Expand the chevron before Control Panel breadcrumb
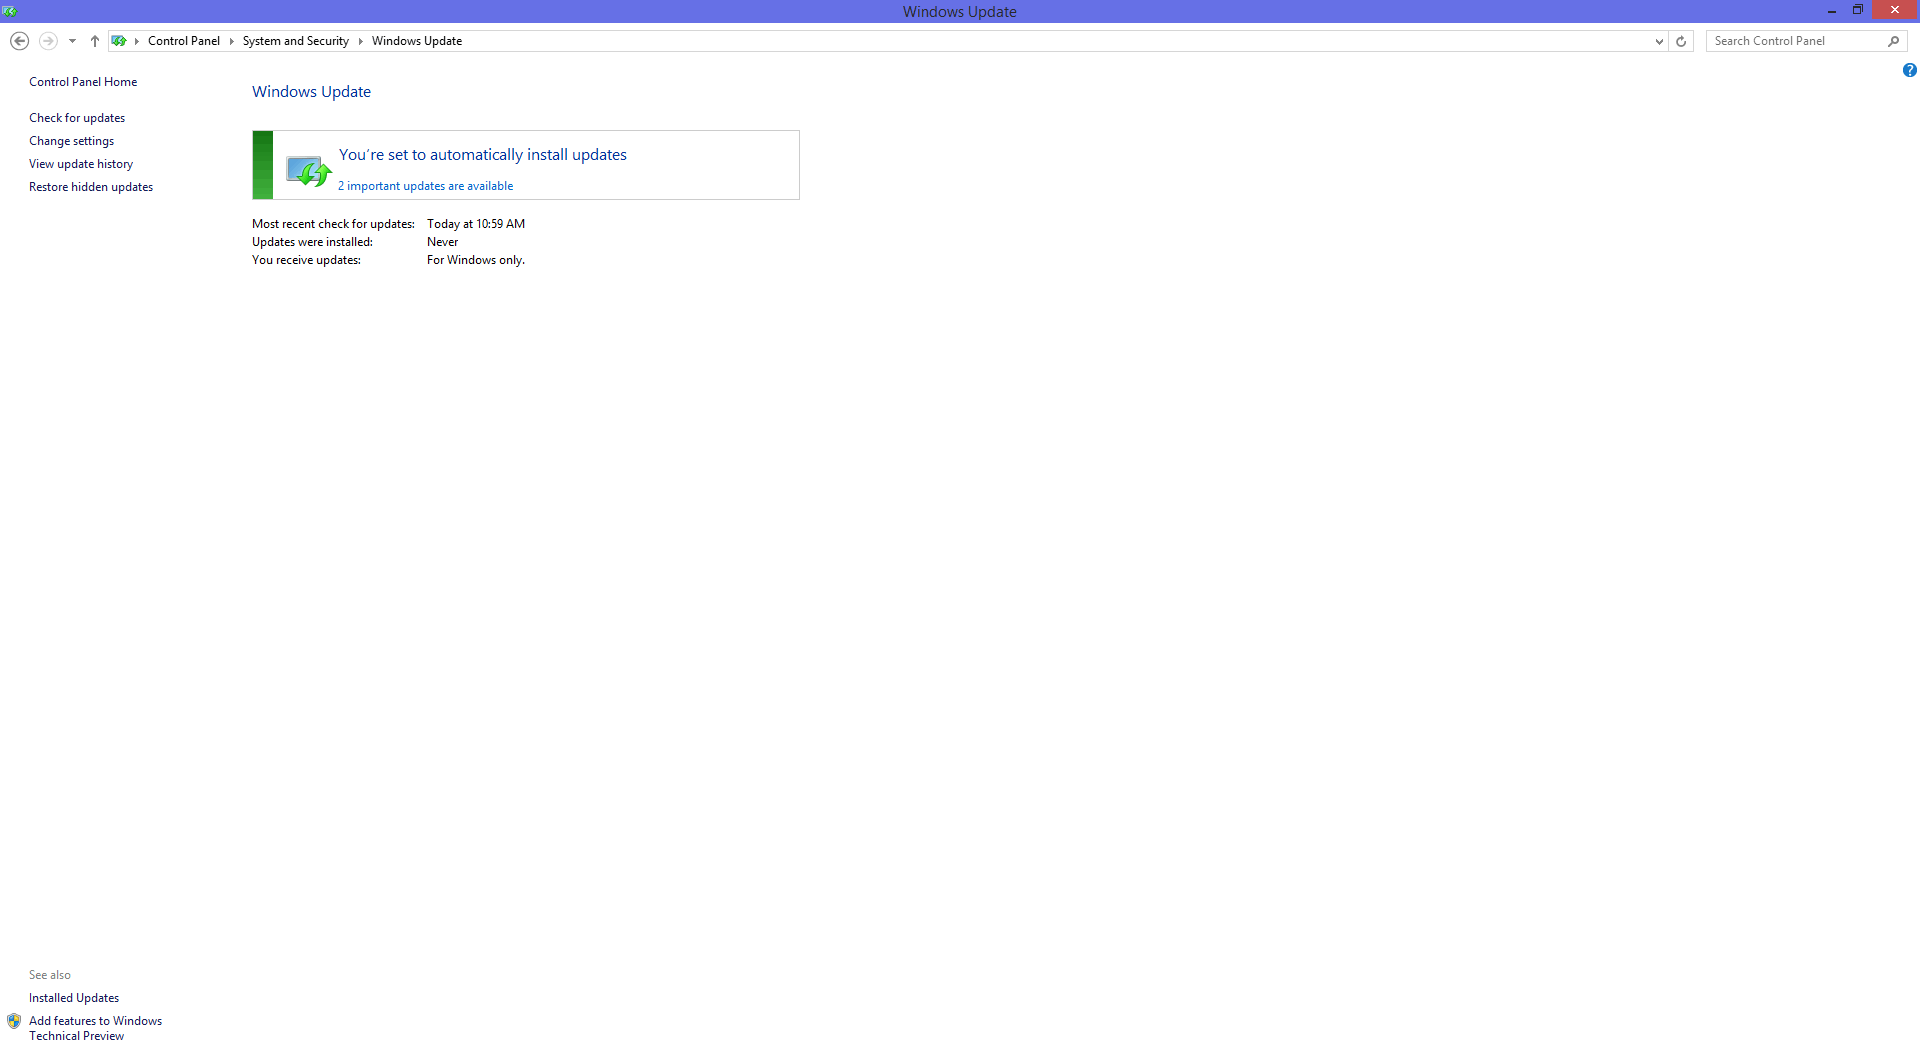Screen dimensions: 1920x1063 tap(137, 41)
